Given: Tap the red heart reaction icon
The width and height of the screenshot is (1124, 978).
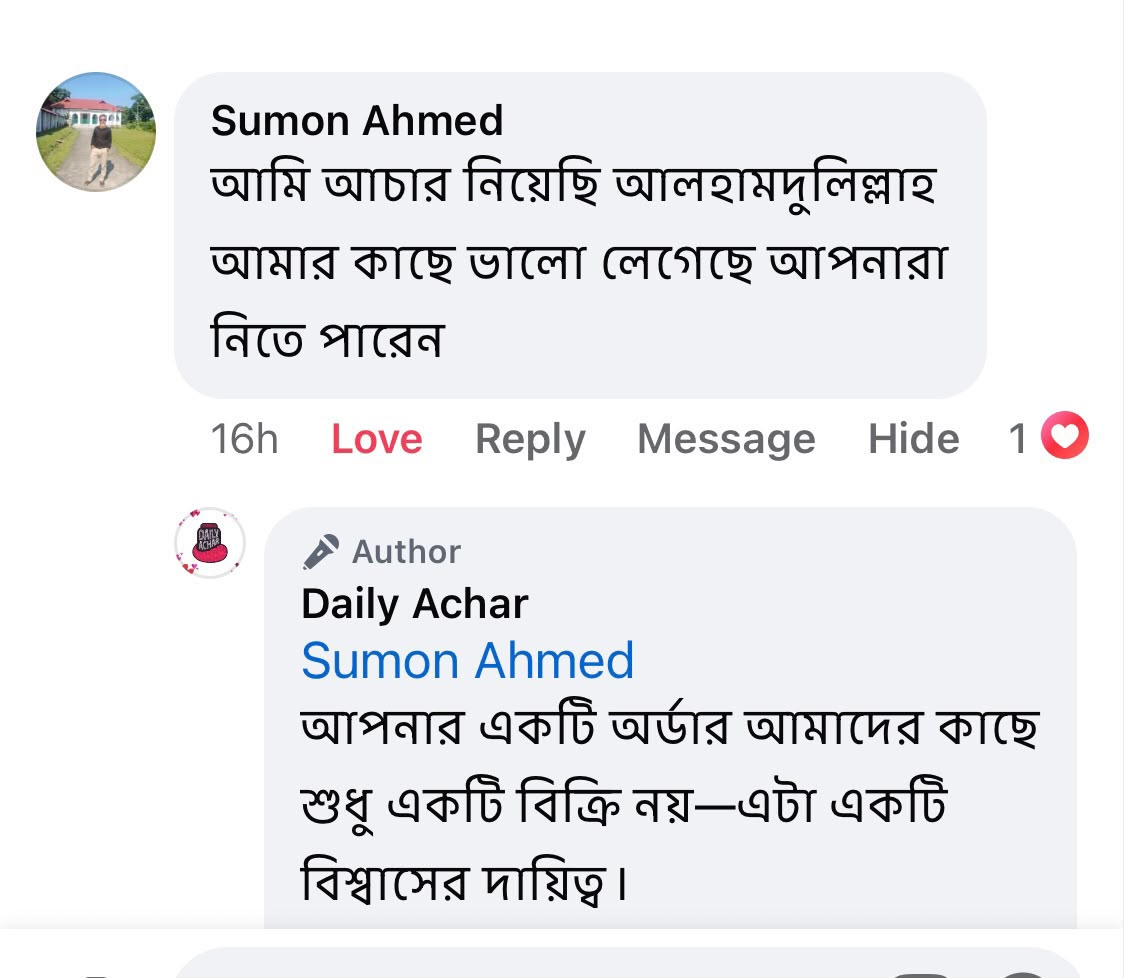Looking at the screenshot, I should pyautogui.click(x=1065, y=435).
